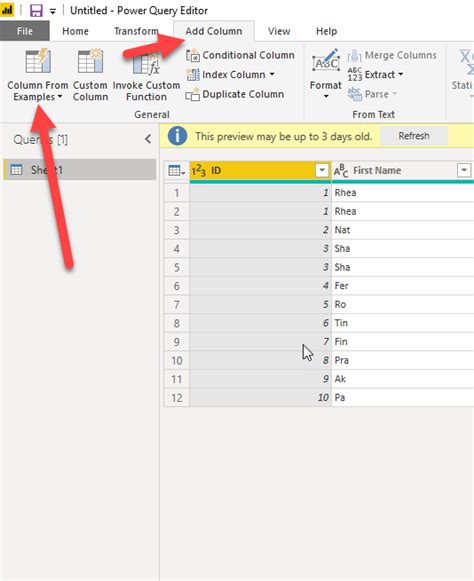Click the Statistics sigma icon
474x581 pixels.
click(x=466, y=62)
